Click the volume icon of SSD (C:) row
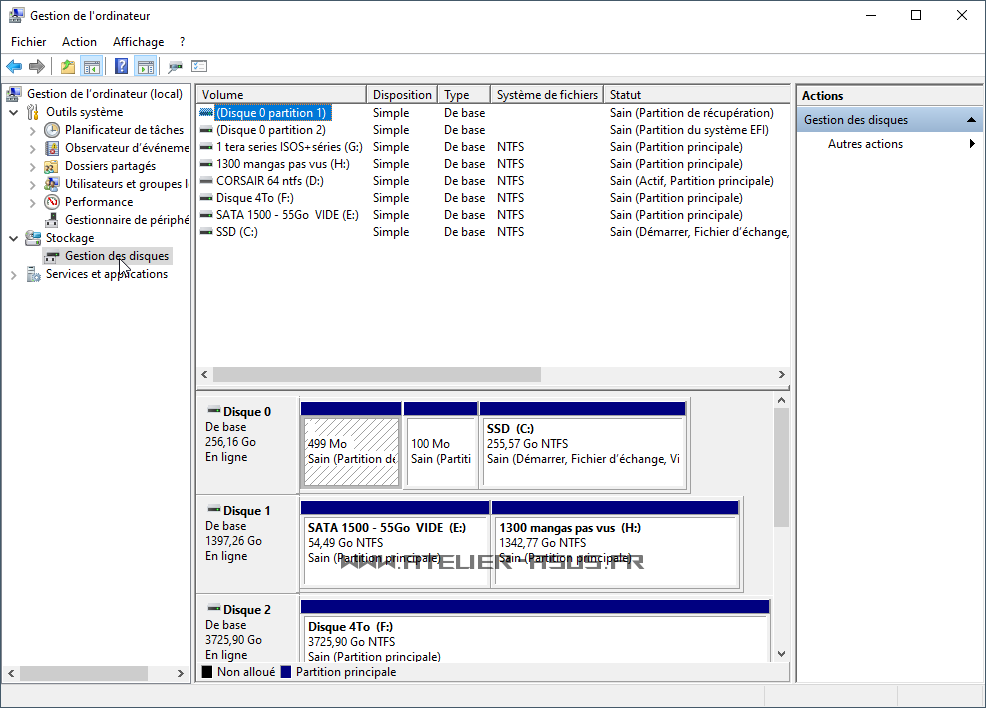 pos(206,232)
